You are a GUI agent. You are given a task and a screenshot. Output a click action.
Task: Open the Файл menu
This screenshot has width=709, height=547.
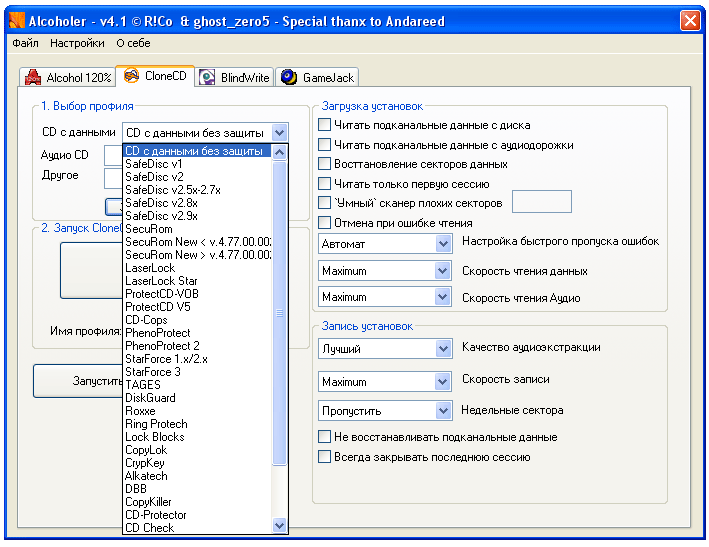coord(25,43)
